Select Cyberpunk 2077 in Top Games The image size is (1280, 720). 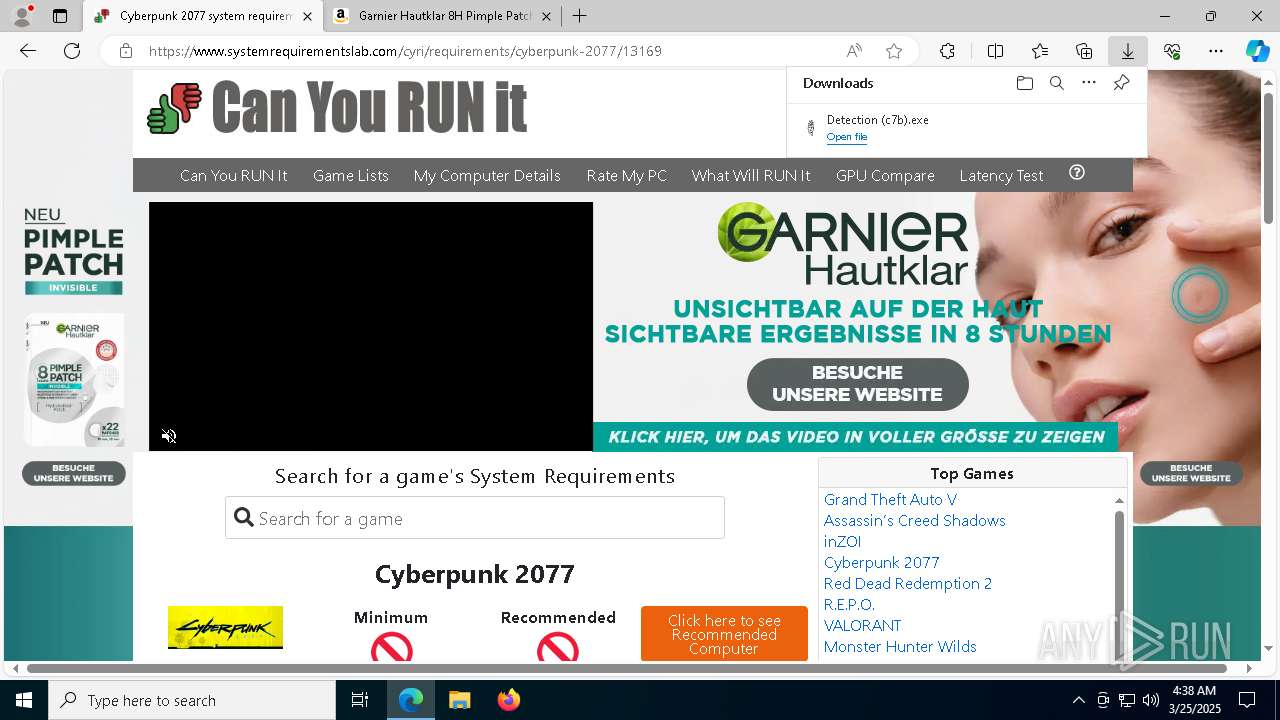coord(881,562)
